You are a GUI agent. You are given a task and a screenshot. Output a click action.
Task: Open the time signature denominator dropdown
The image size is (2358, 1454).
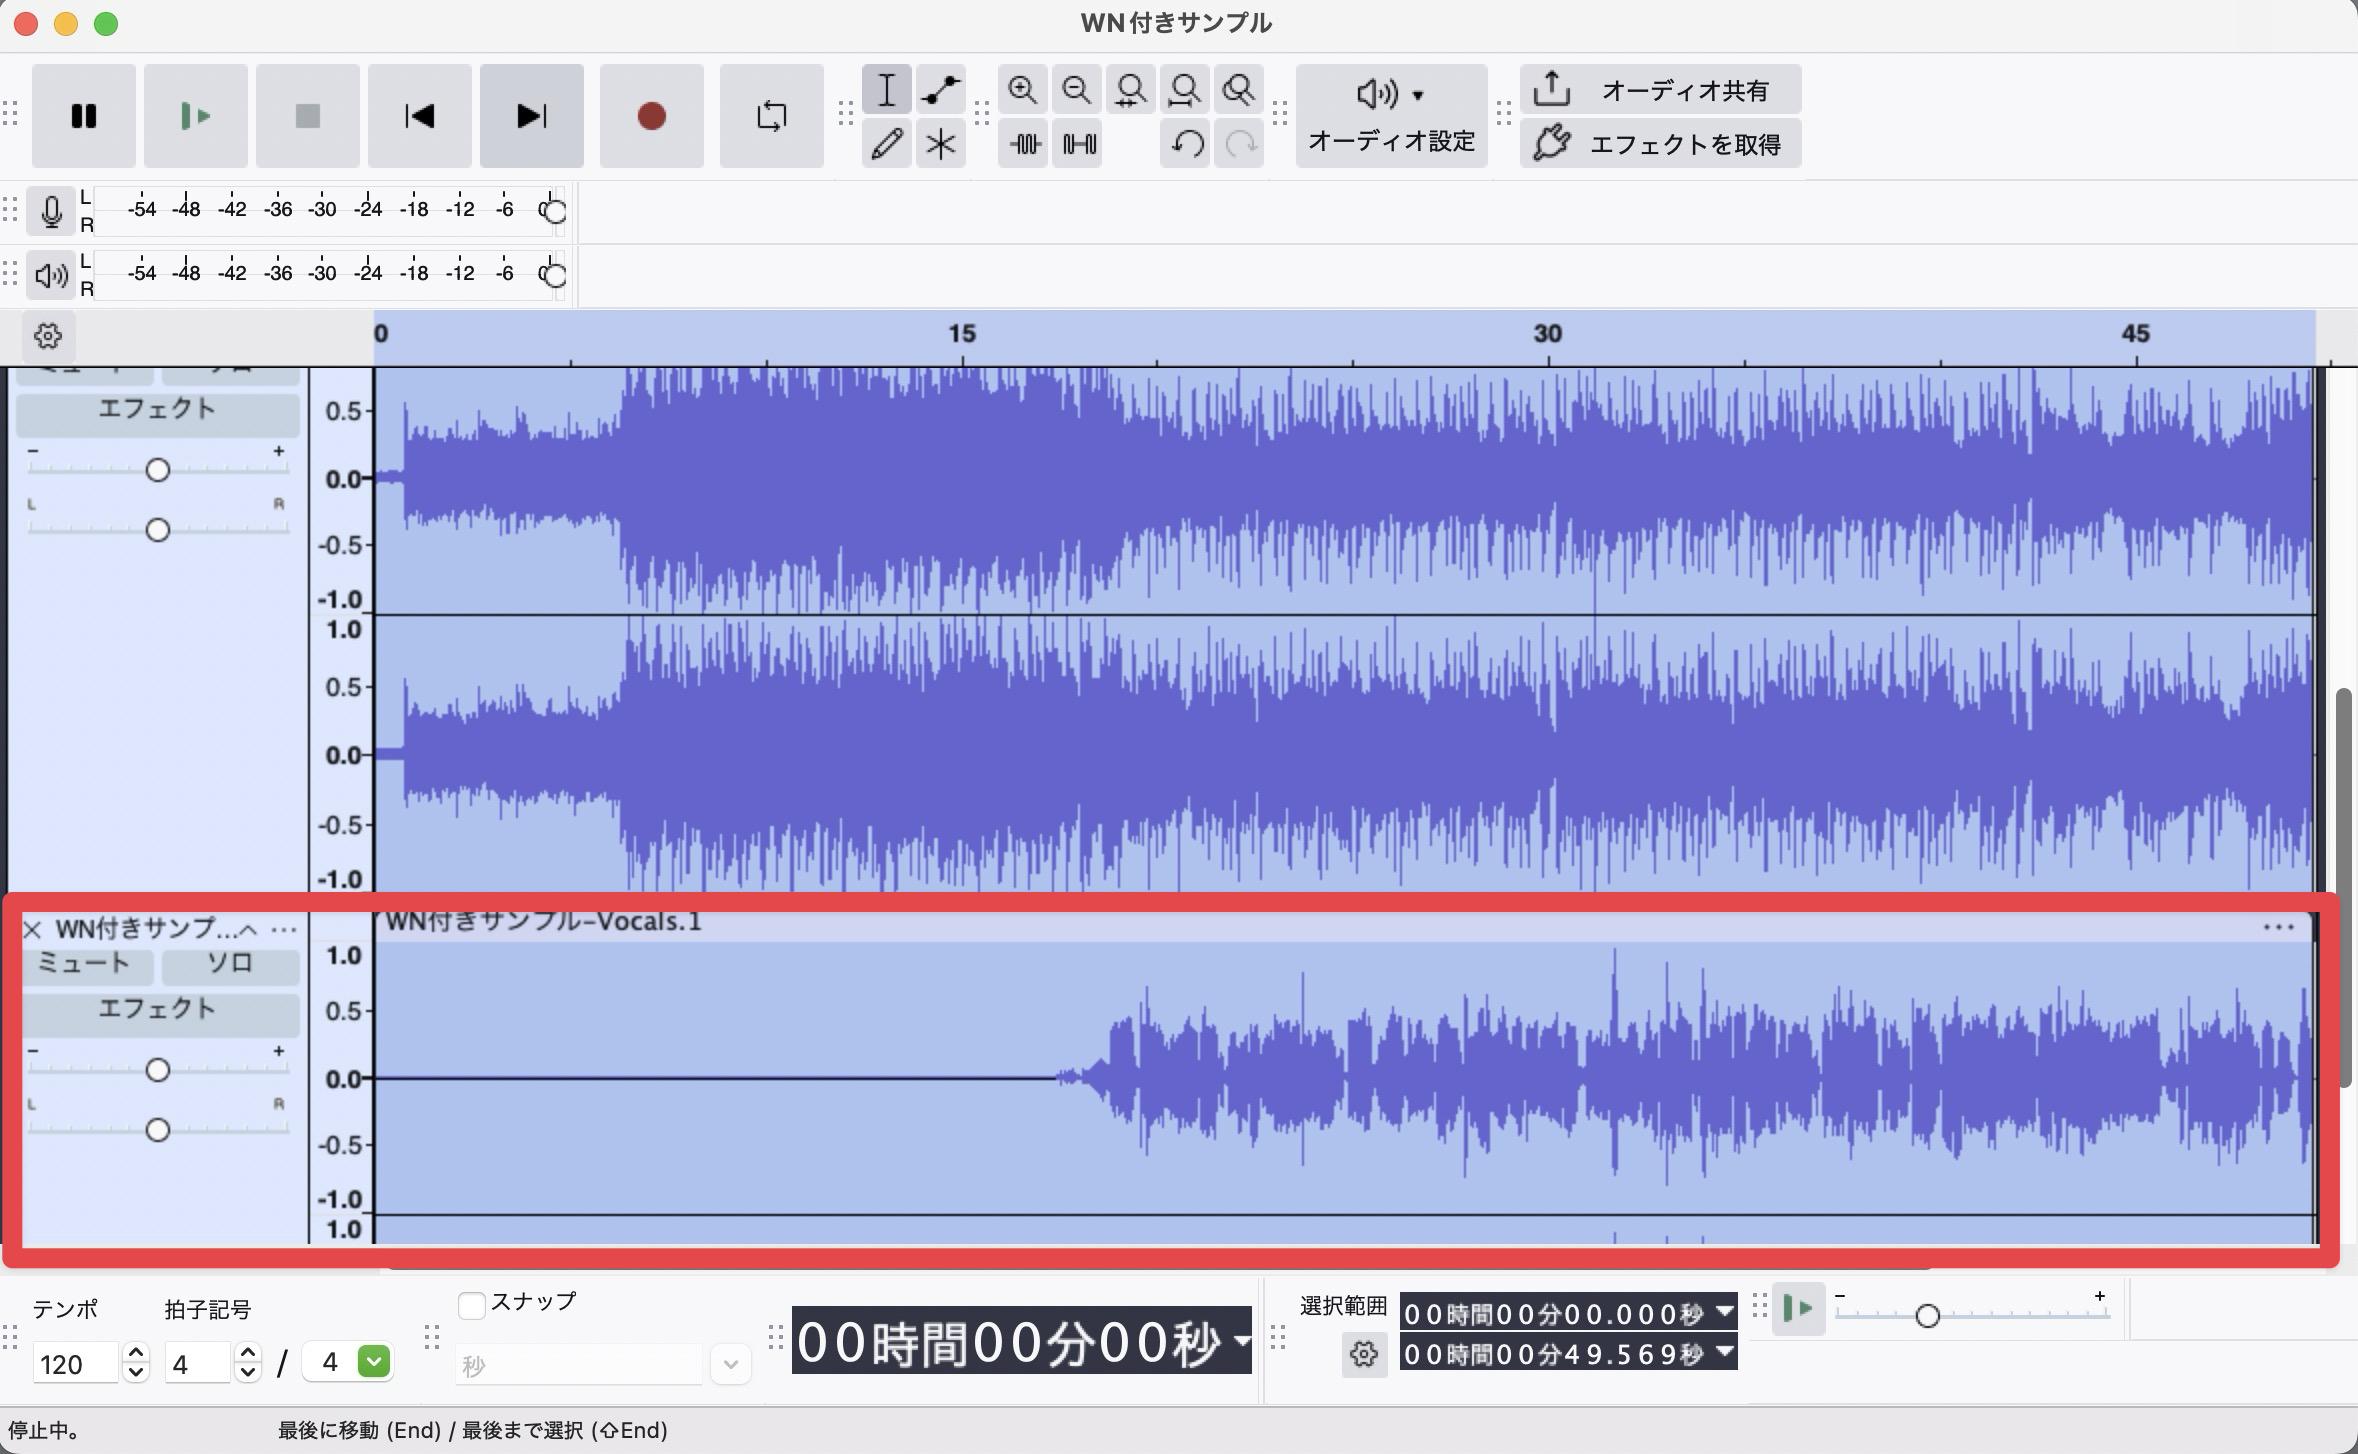373,1362
